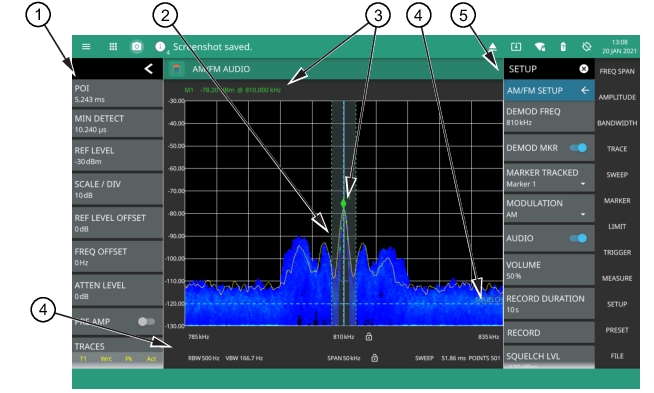Viewport: 654px width, 393px height.
Task: Click the span lock icon
Action: pos(375,358)
